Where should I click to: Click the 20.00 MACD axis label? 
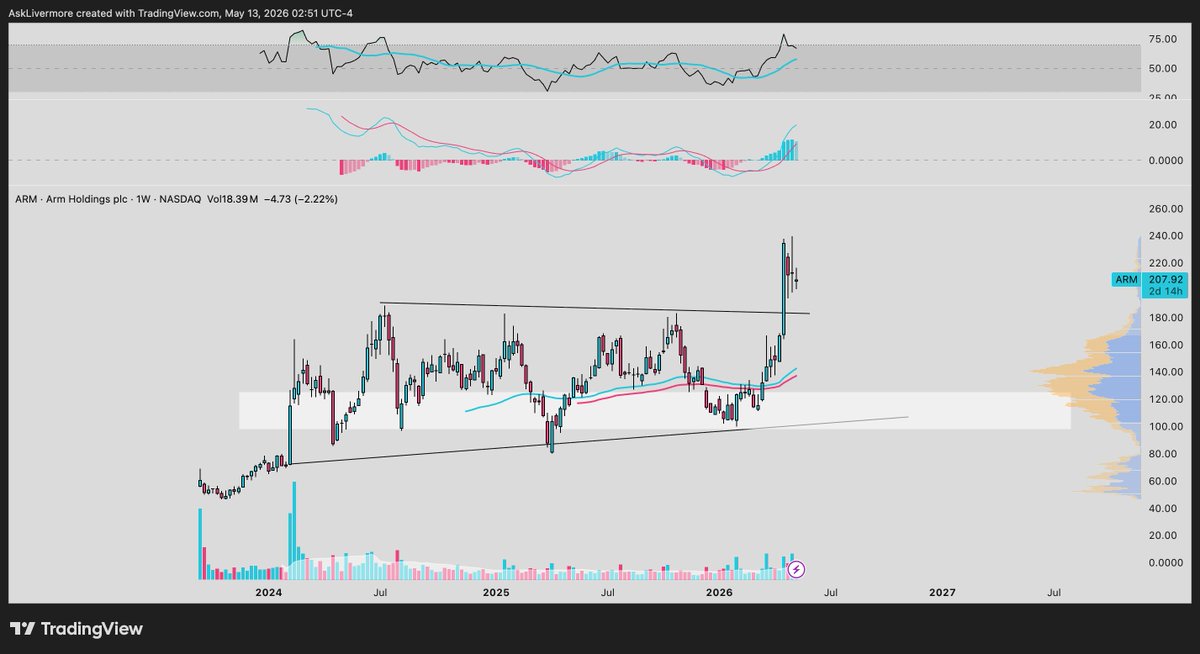[1163, 125]
